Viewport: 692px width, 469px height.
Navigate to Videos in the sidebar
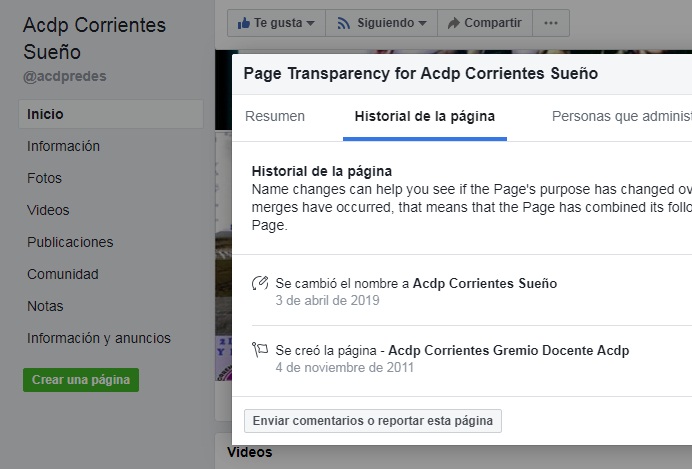tap(48, 210)
